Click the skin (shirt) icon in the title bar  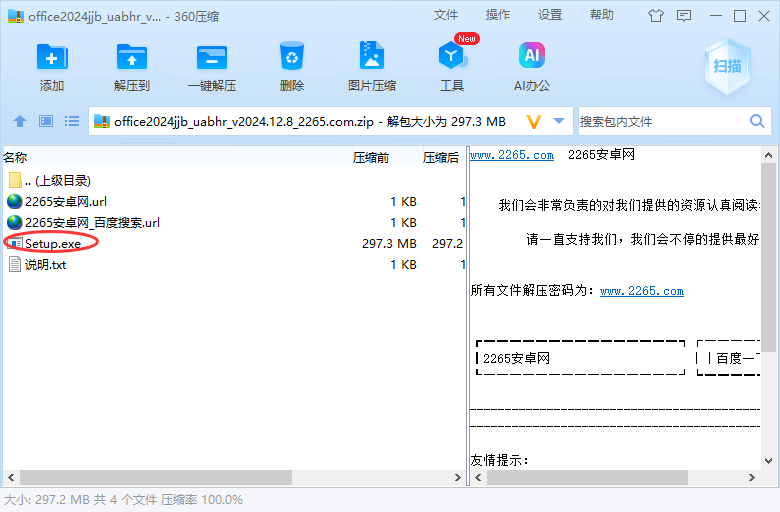(656, 16)
